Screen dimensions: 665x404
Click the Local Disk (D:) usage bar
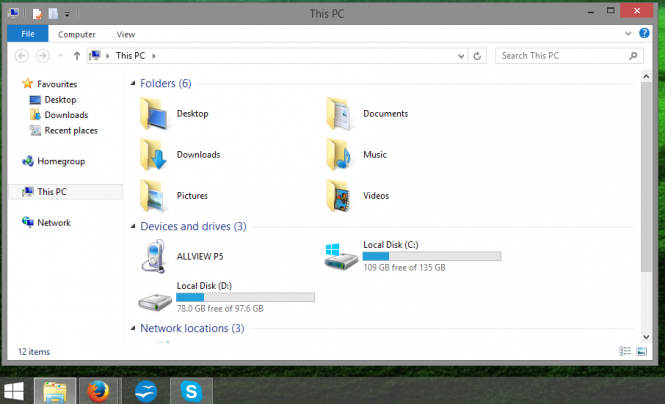(x=245, y=297)
